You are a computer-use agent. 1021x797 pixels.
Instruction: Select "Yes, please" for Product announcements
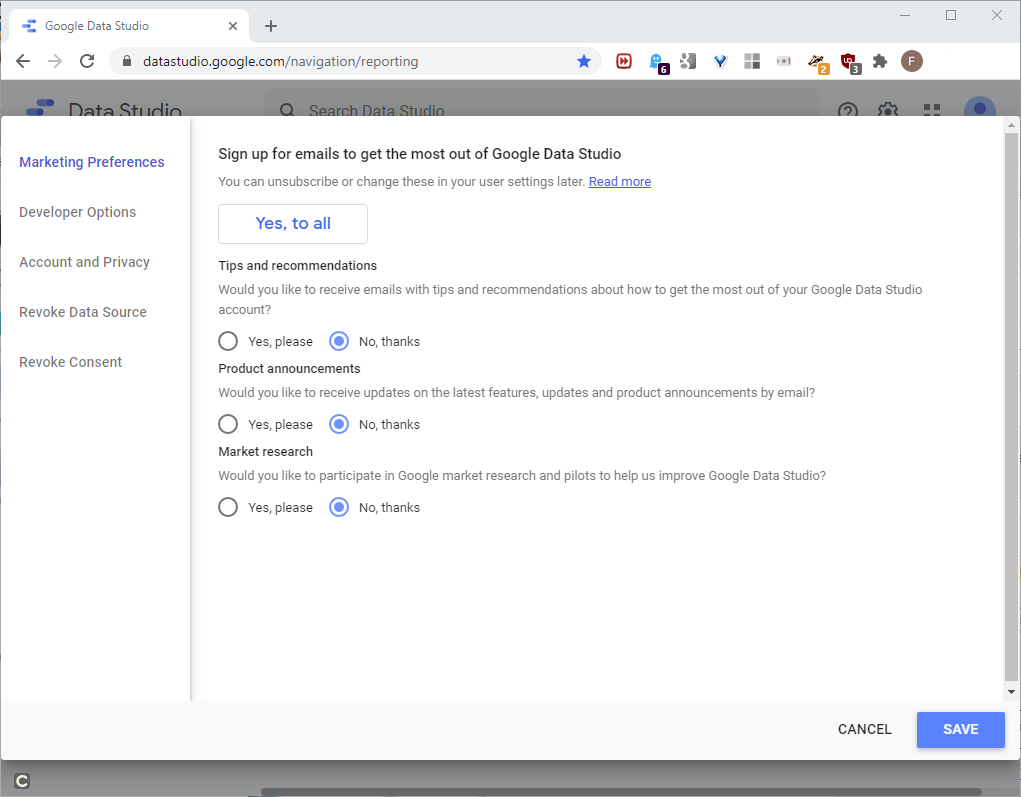click(x=228, y=424)
